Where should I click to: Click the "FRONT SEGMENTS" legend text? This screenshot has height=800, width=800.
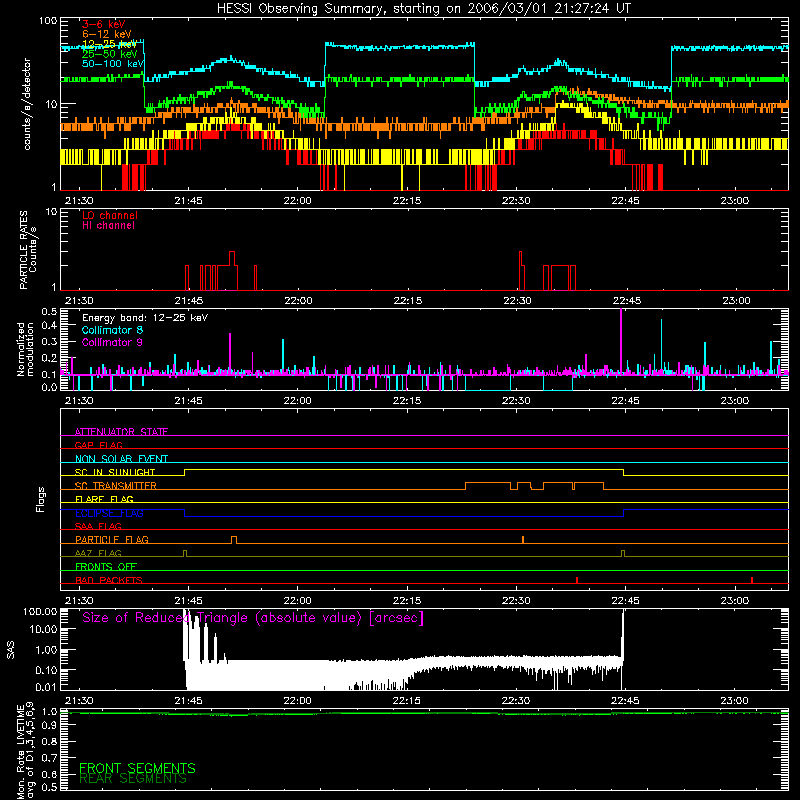(137, 768)
